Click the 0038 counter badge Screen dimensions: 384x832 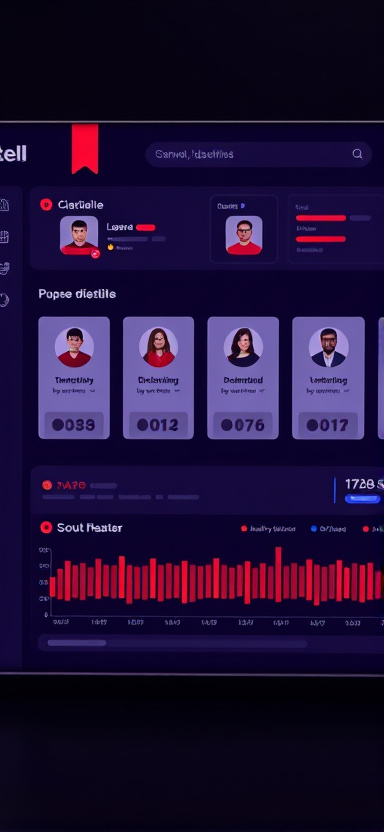(x=74, y=424)
